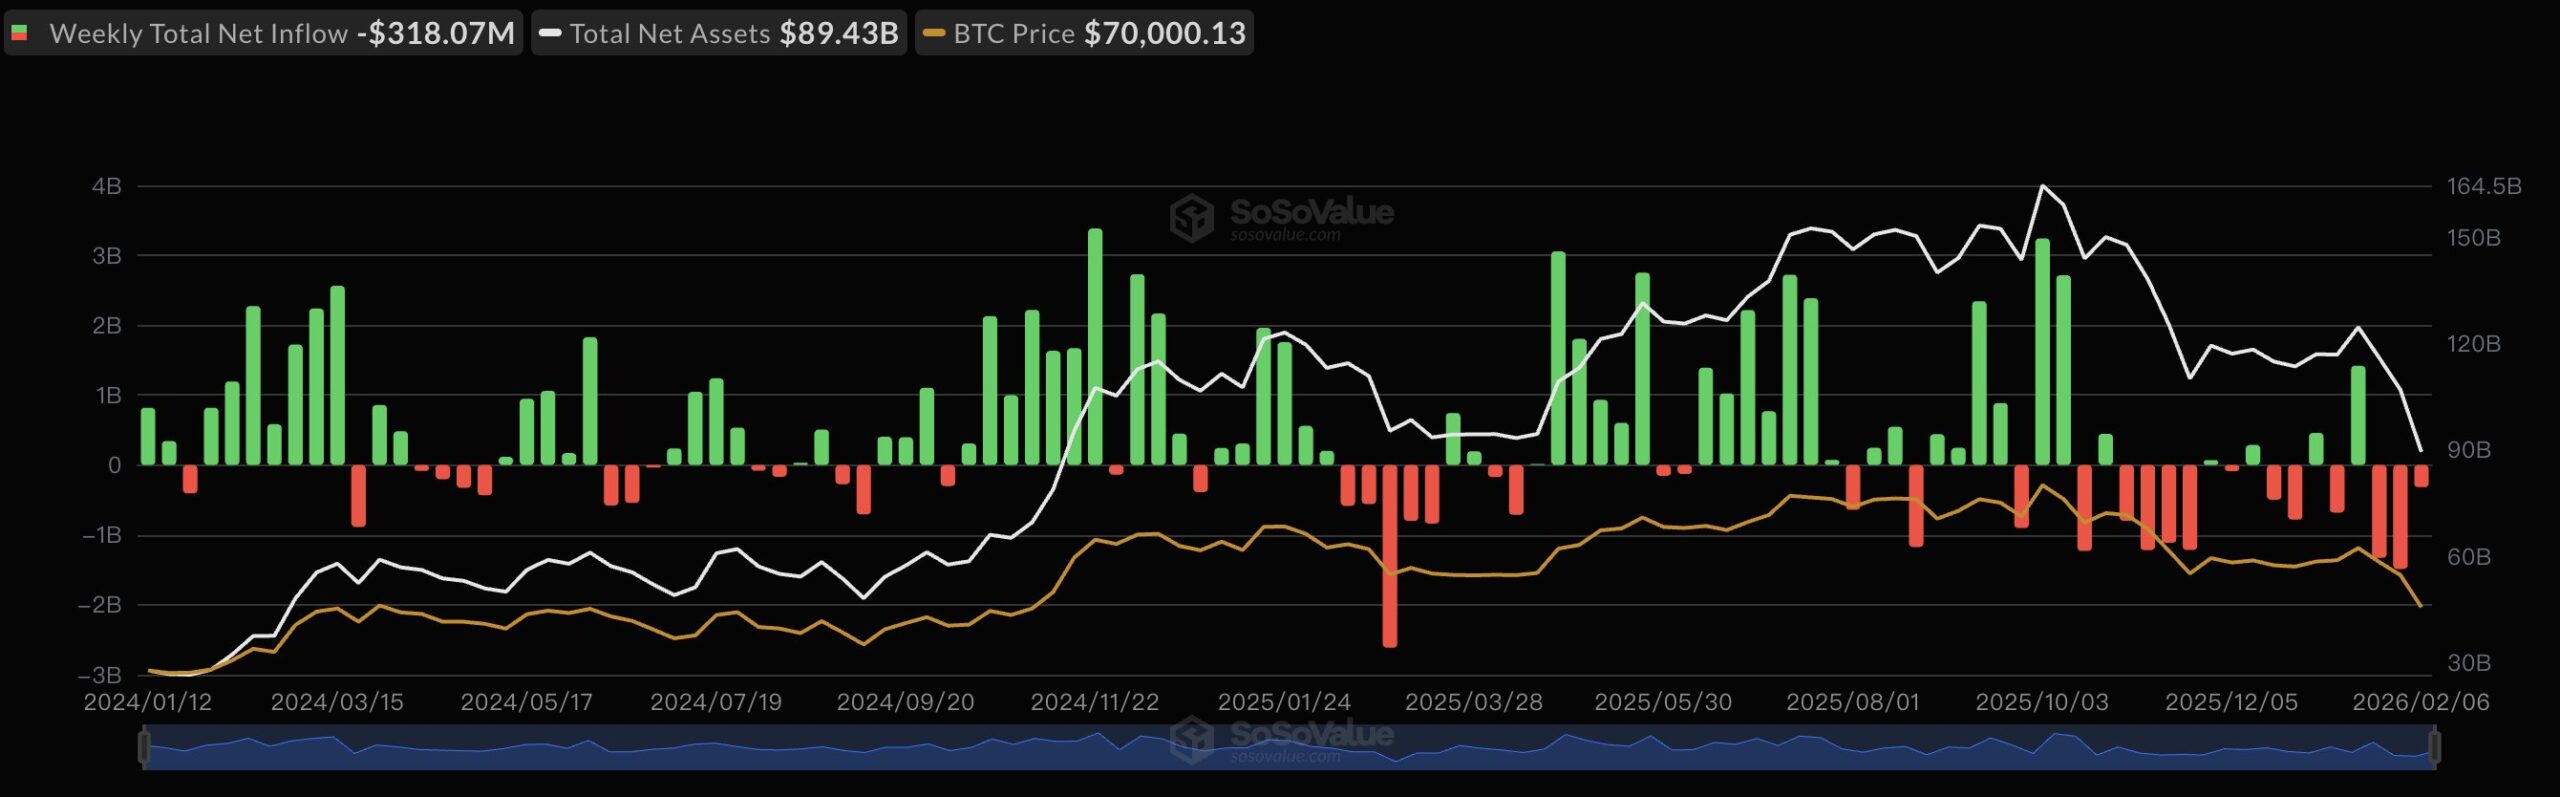Click the blue overview strip of the range slider
2560x797 pixels.
[1289, 747]
